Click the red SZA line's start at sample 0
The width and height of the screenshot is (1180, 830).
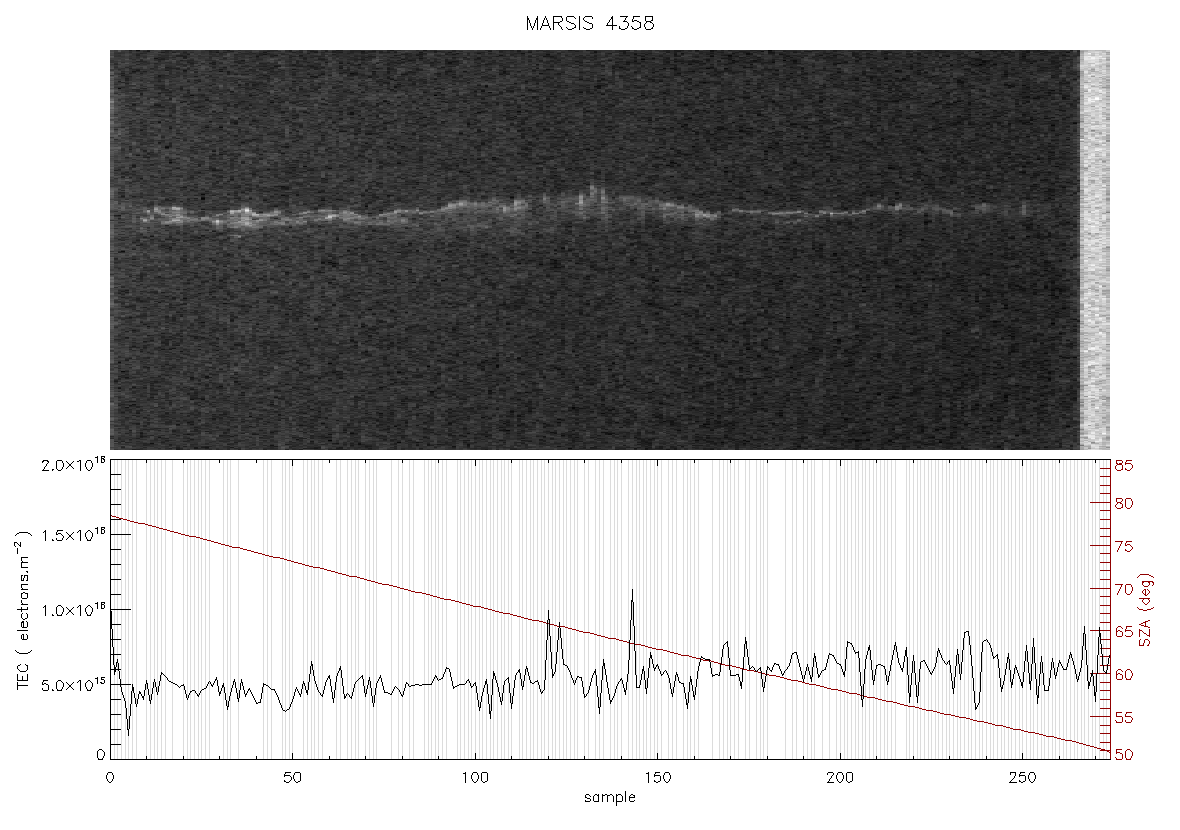tap(111, 516)
